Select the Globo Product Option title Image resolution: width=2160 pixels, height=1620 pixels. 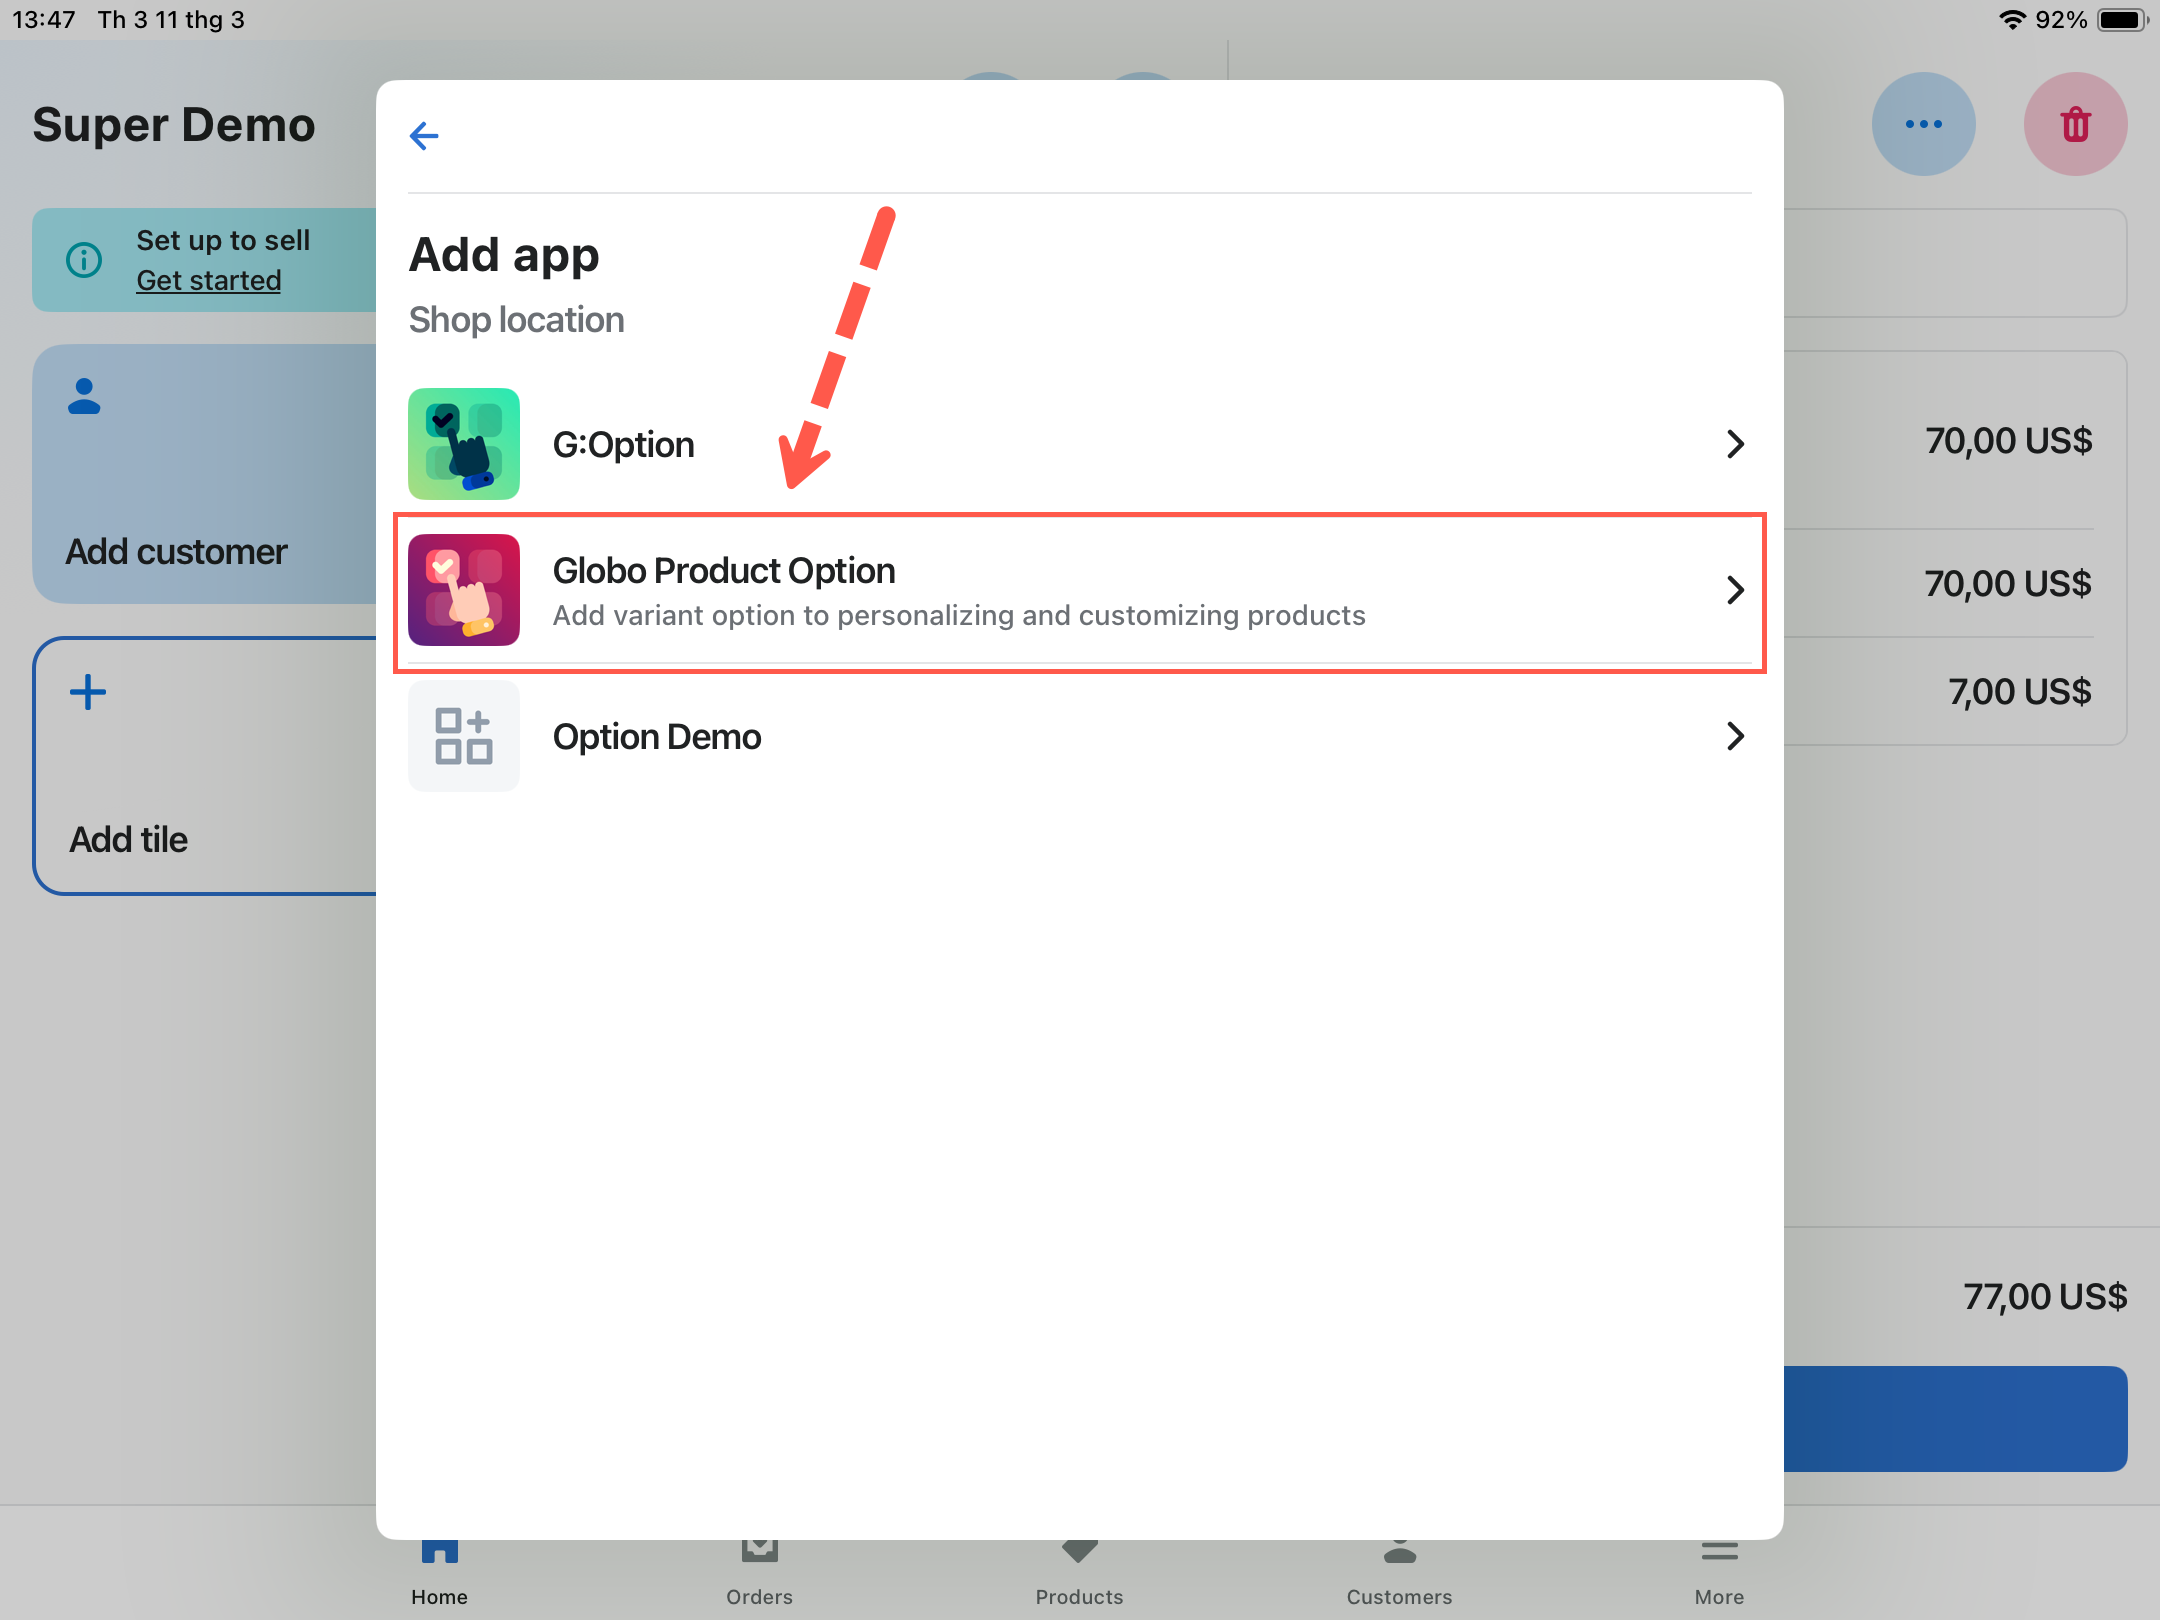click(x=724, y=571)
